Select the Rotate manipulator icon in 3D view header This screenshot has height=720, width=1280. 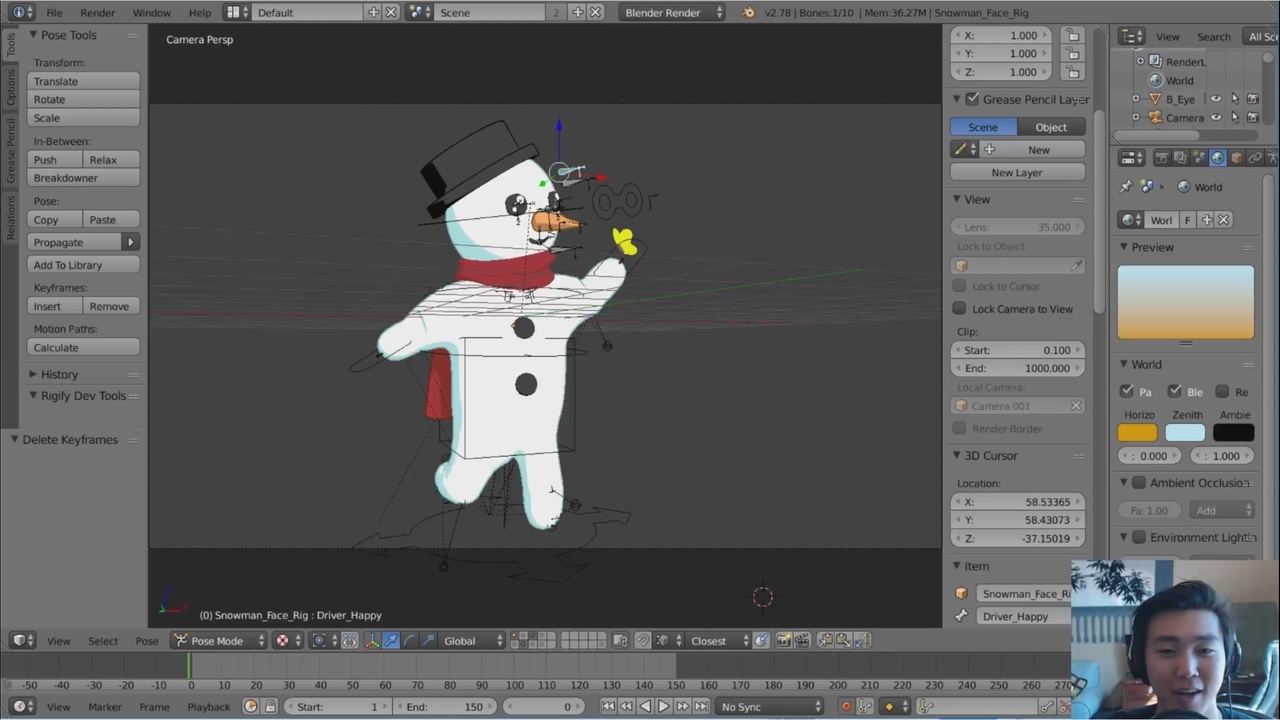(411, 641)
